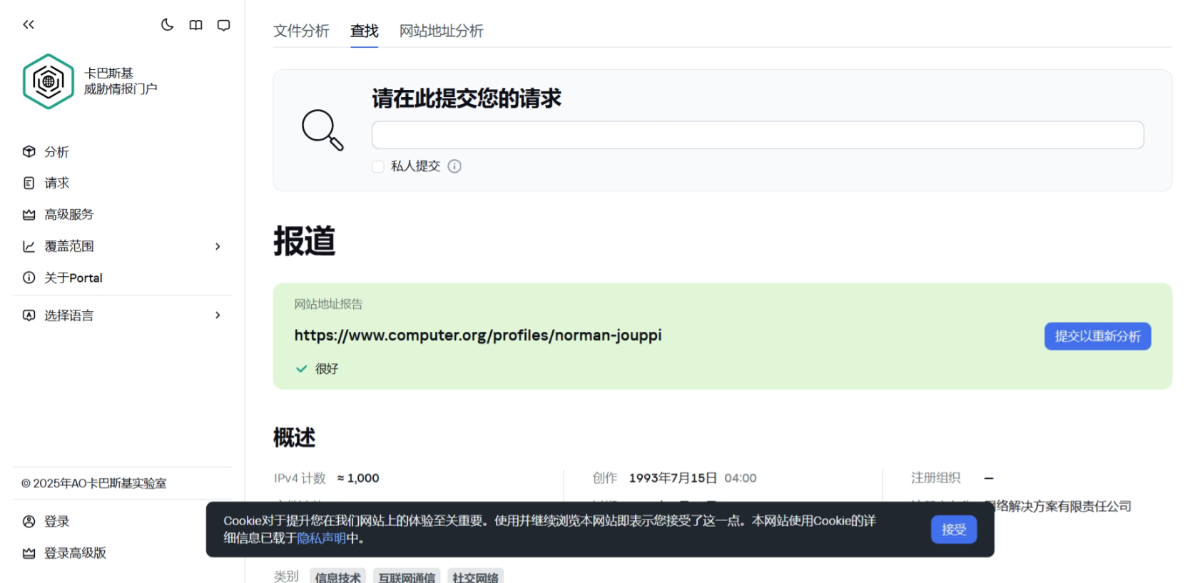Click the 请求 document icon
Screen dimensions: 1200x583
(29, 183)
